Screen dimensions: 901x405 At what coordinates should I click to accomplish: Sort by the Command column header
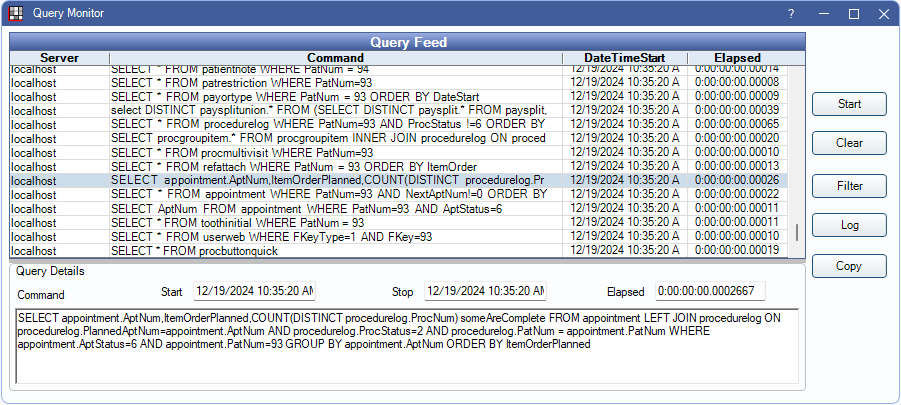(335, 58)
